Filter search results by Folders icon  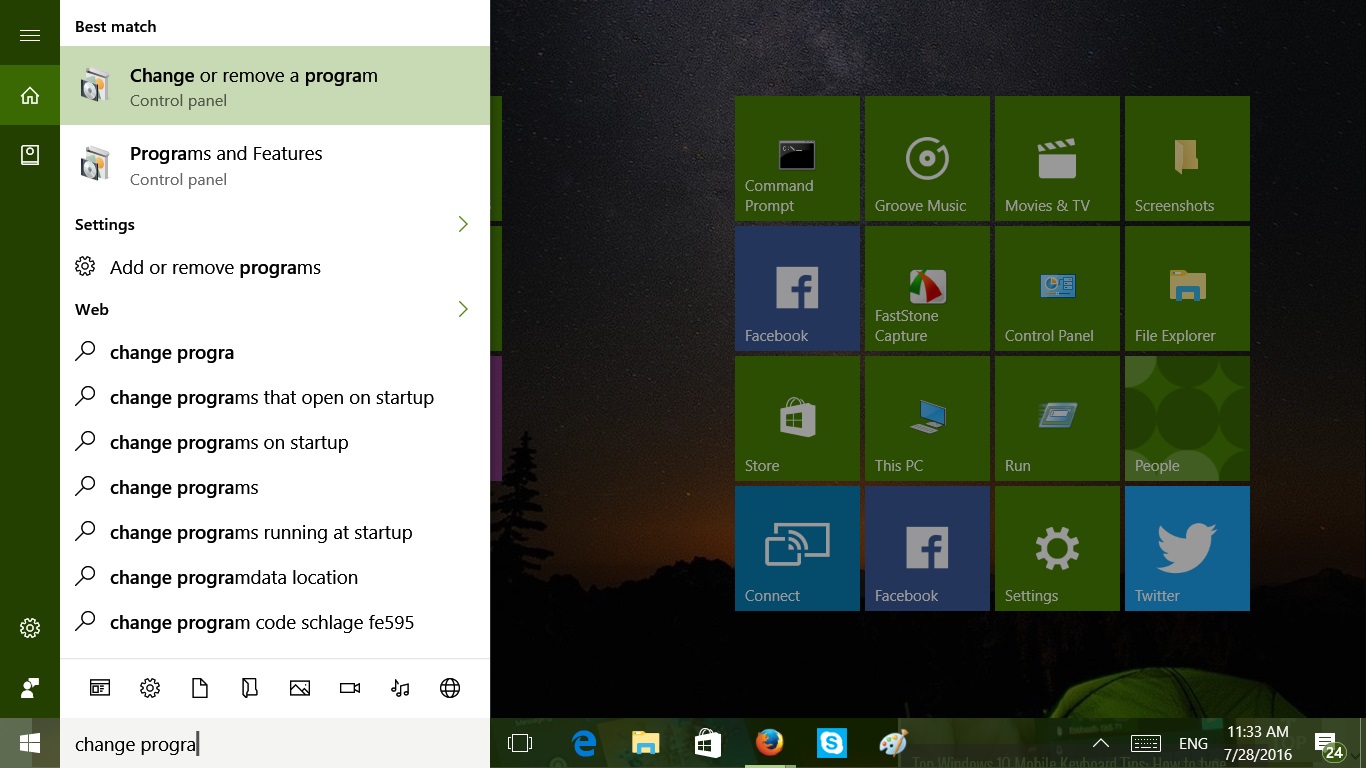click(x=250, y=688)
